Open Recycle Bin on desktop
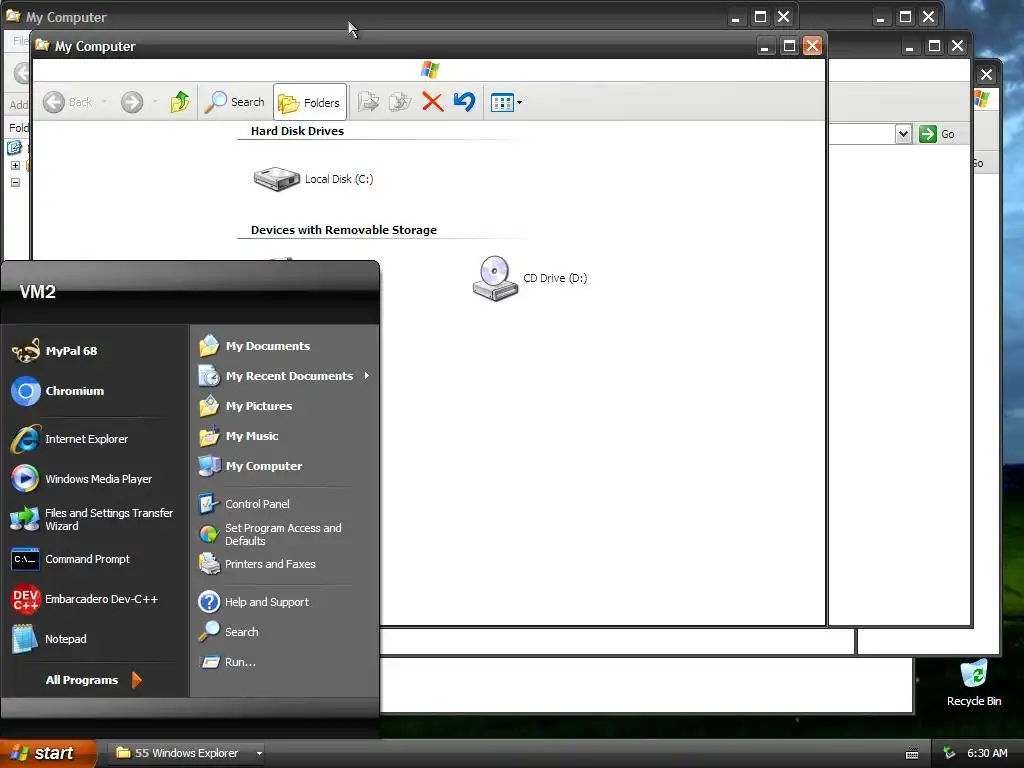The image size is (1024, 768). point(974,683)
